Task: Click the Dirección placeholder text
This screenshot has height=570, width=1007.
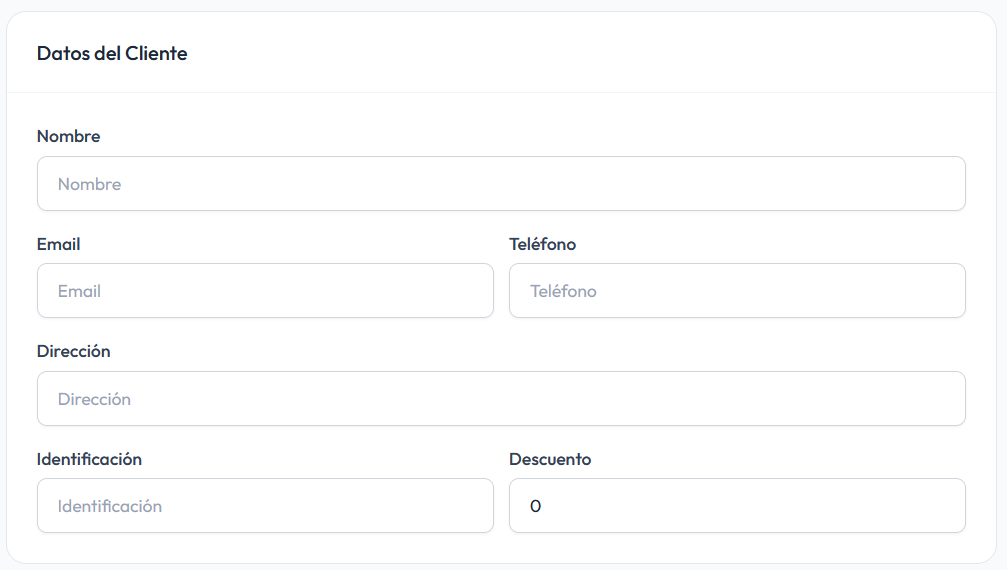Action: point(94,400)
